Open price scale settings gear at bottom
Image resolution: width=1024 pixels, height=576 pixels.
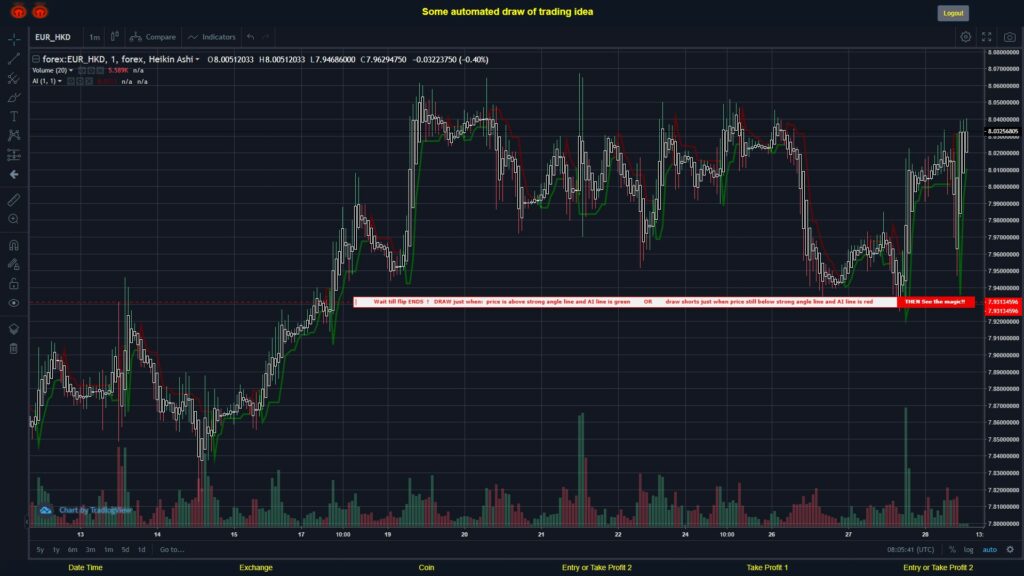tap(1010, 550)
